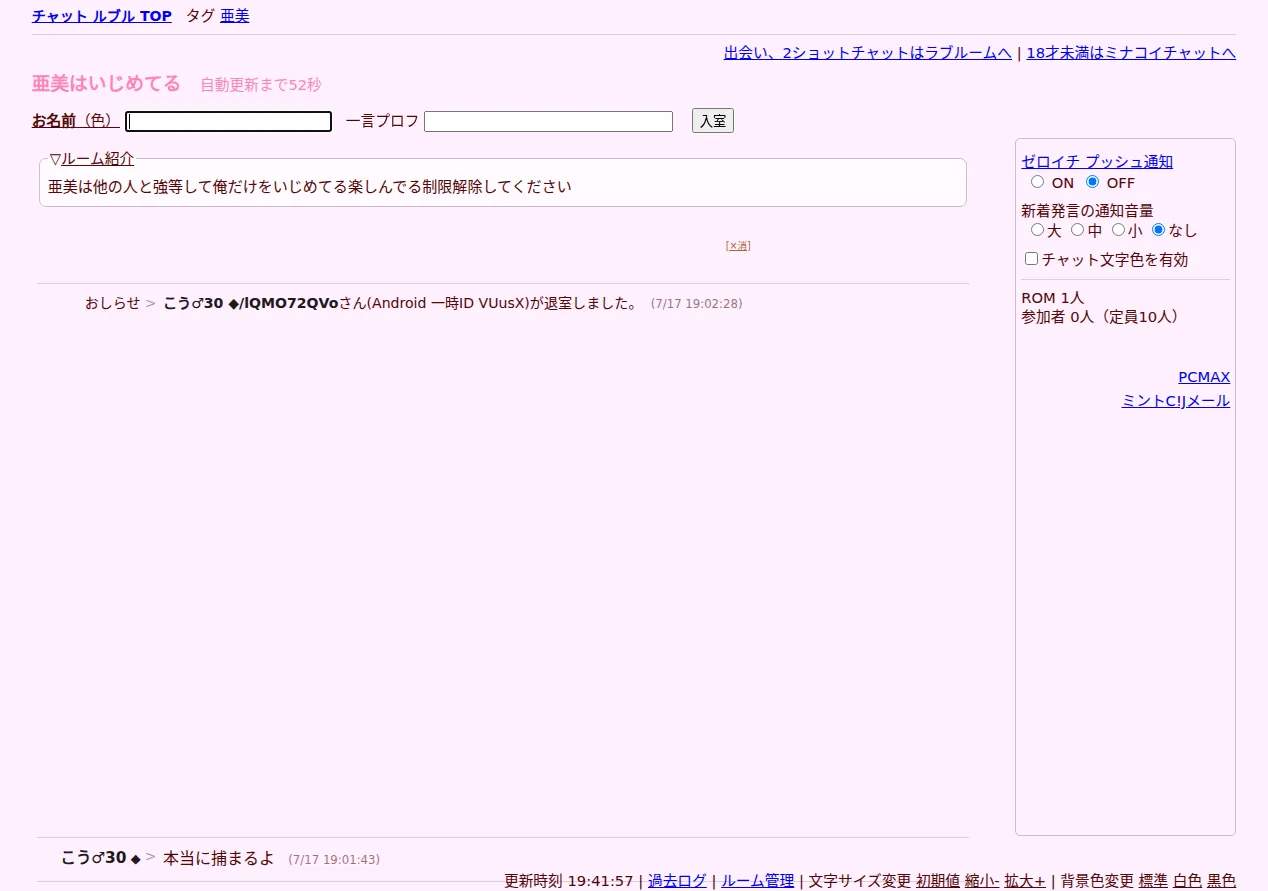Increase text size with 拡大+
The image size is (1268, 891).
click(1025, 881)
